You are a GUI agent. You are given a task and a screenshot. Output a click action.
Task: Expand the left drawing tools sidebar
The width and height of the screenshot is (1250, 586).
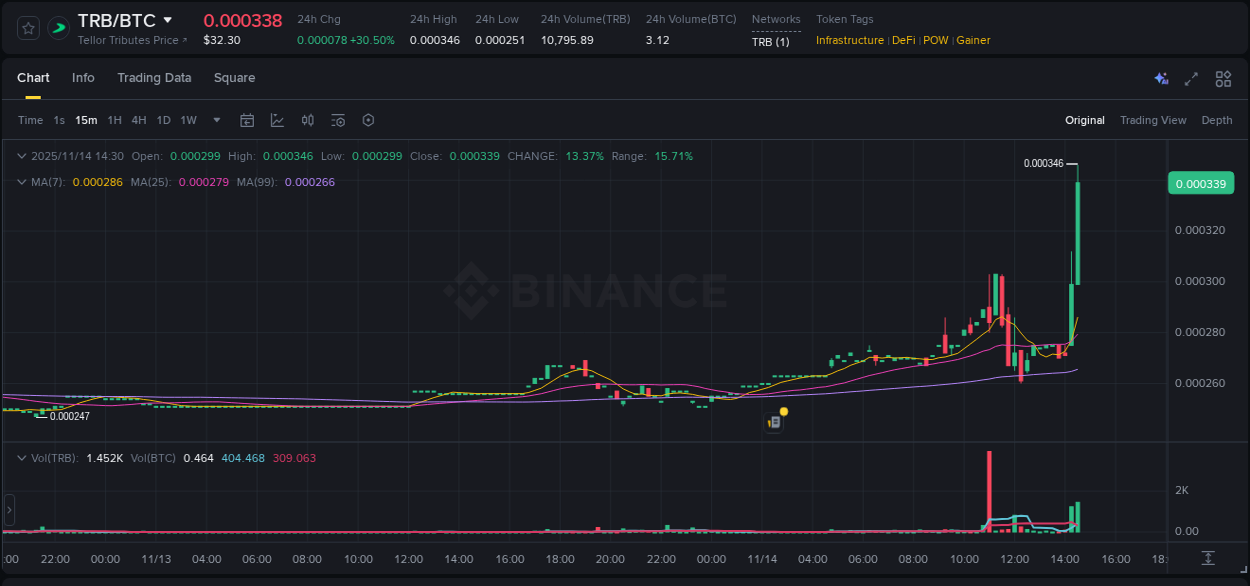click(x=8, y=509)
